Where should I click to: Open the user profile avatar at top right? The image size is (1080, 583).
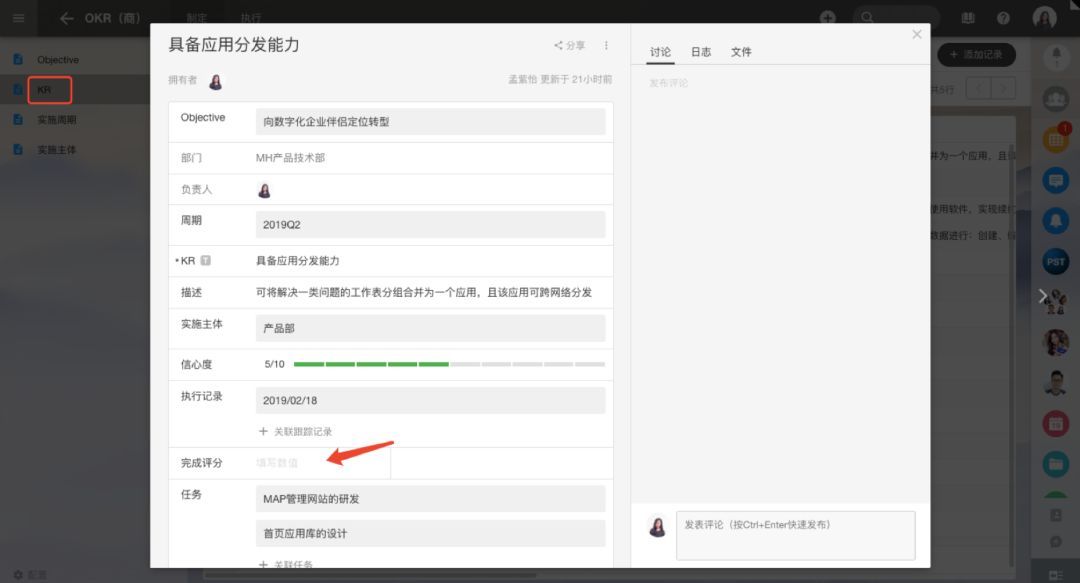1045,17
